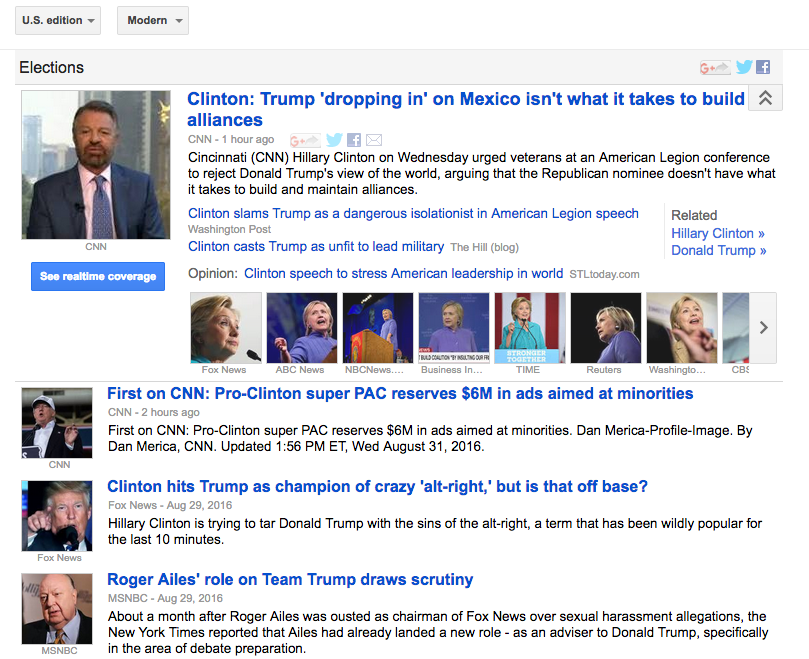The image size is (809, 659).
Task: Open the U.S. edition dropdown
Action: coord(58,21)
